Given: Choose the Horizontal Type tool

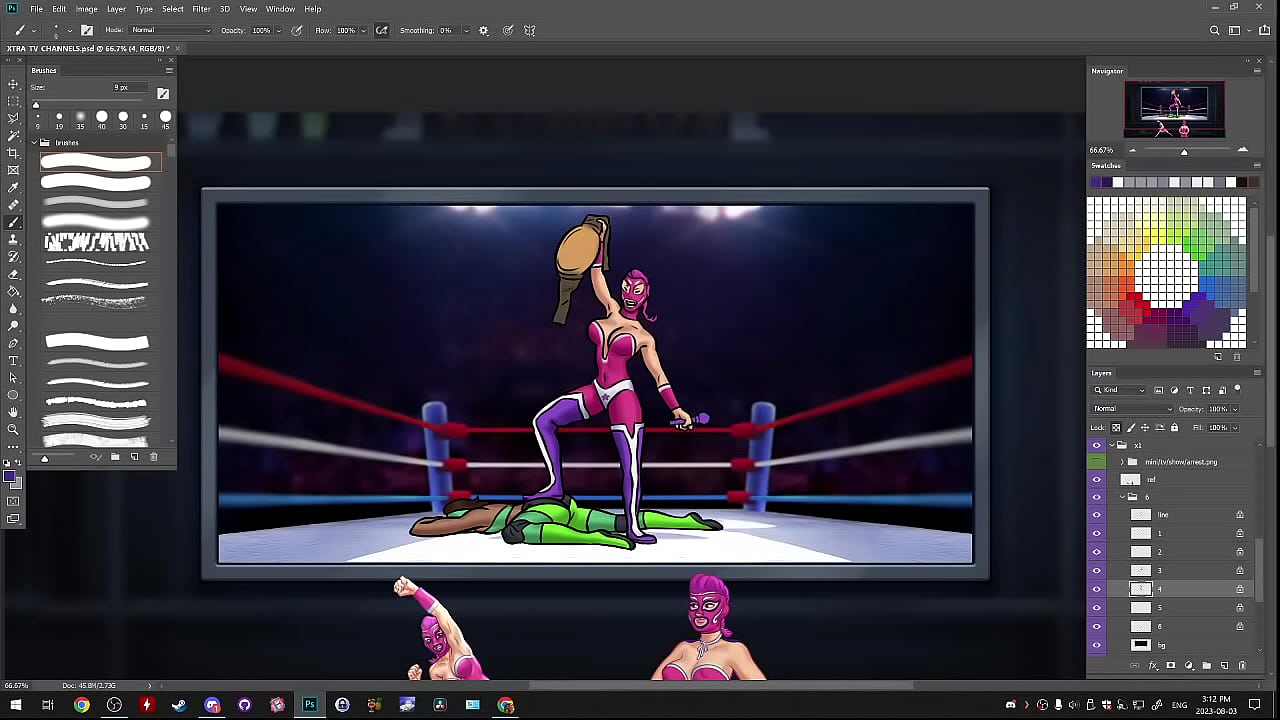Looking at the screenshot, I should [x=13, y=360].
